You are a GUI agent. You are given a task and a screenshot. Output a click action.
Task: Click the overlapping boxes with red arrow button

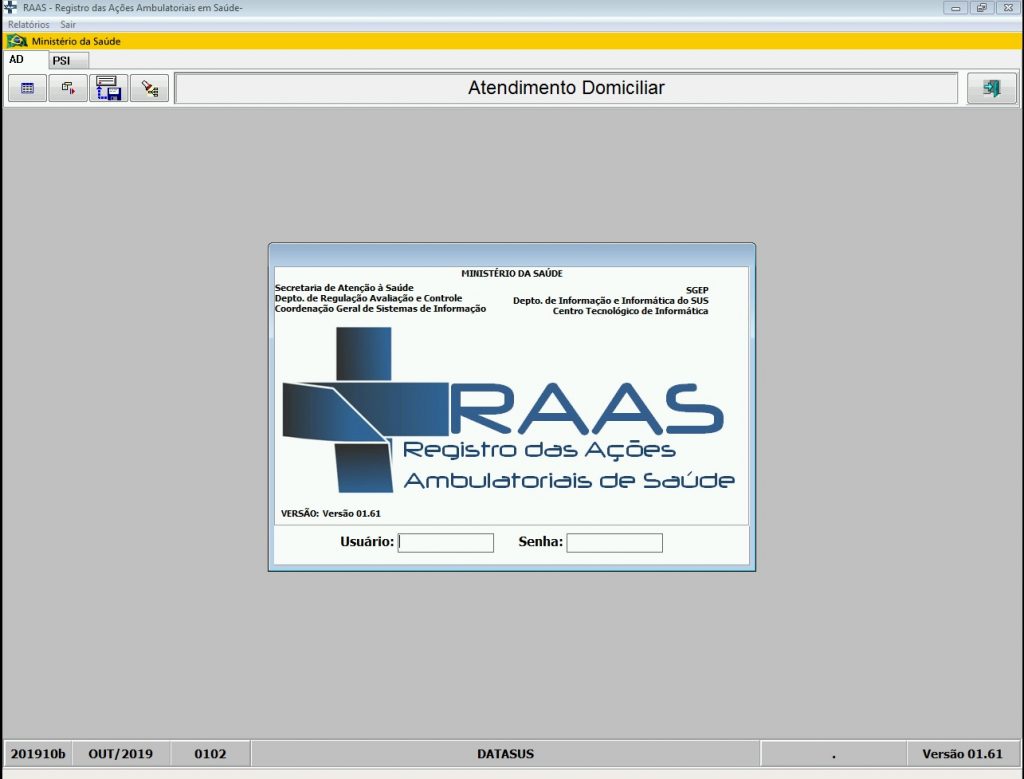68,88
